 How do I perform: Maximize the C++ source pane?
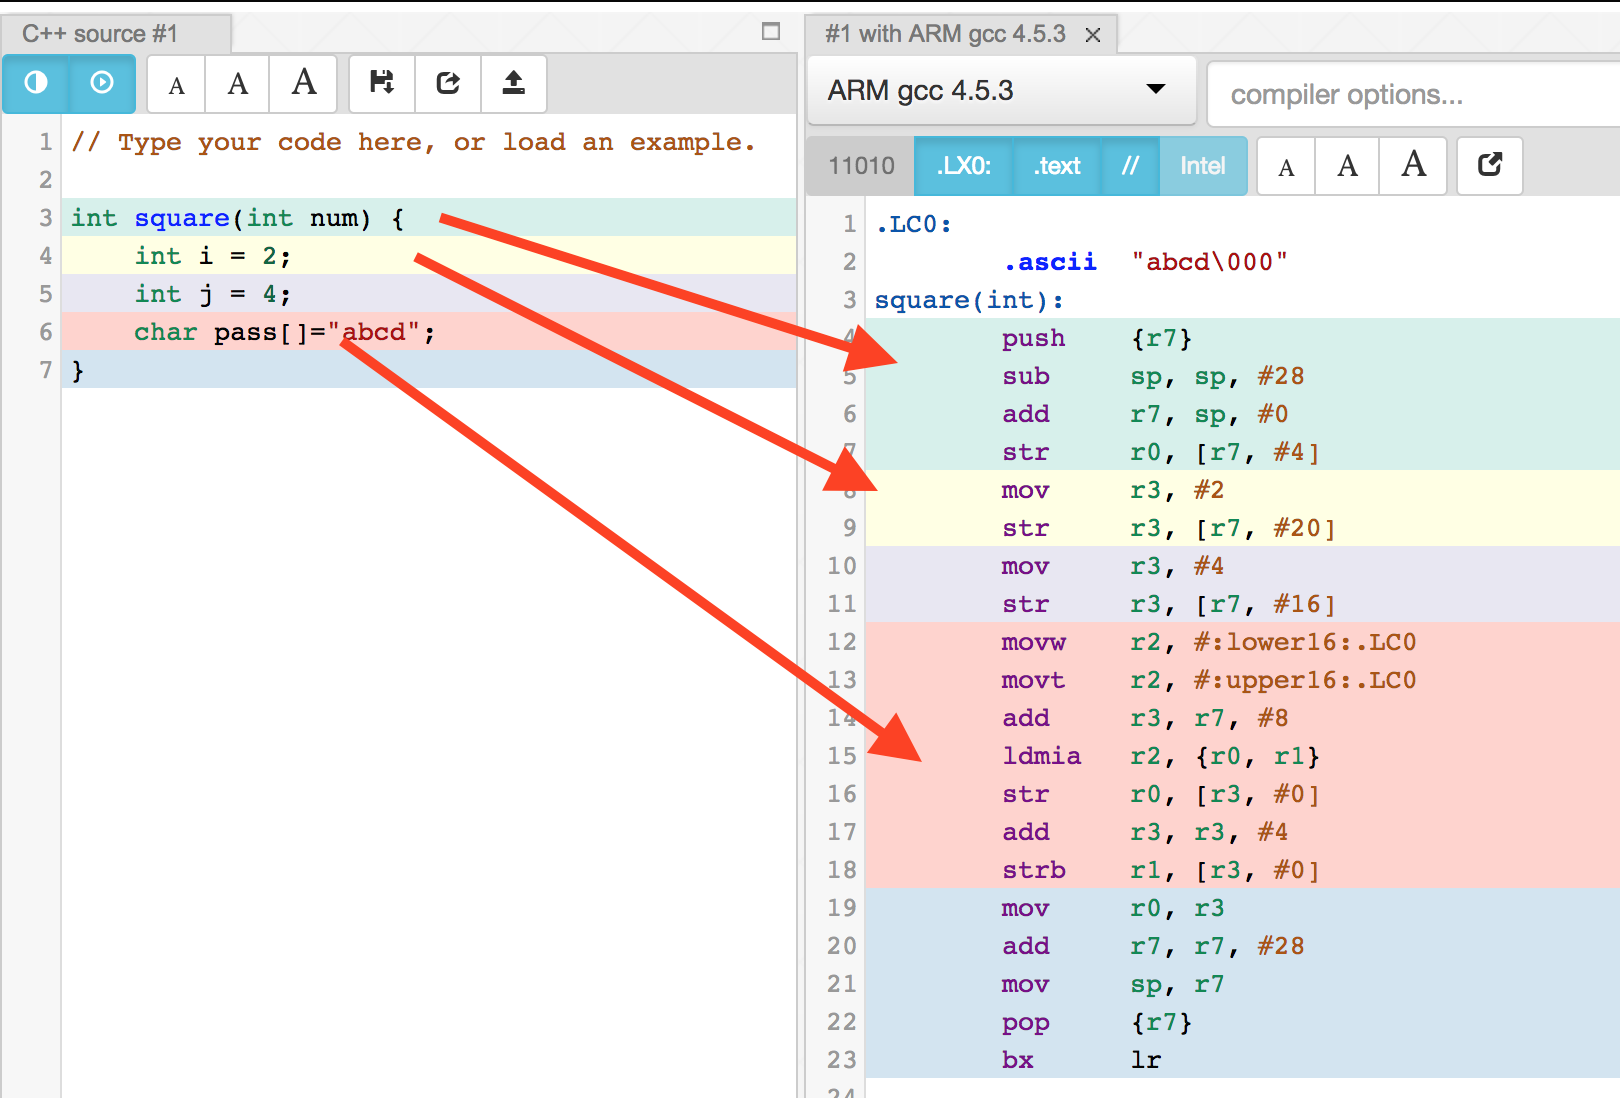(x=770, y=32)
